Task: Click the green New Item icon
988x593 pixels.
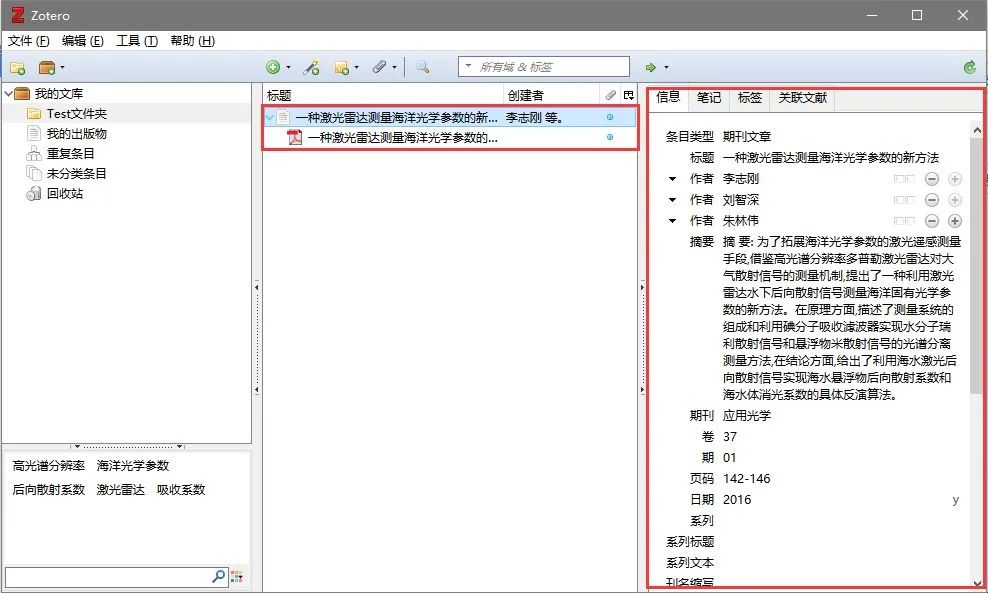Action: [273, 67]
